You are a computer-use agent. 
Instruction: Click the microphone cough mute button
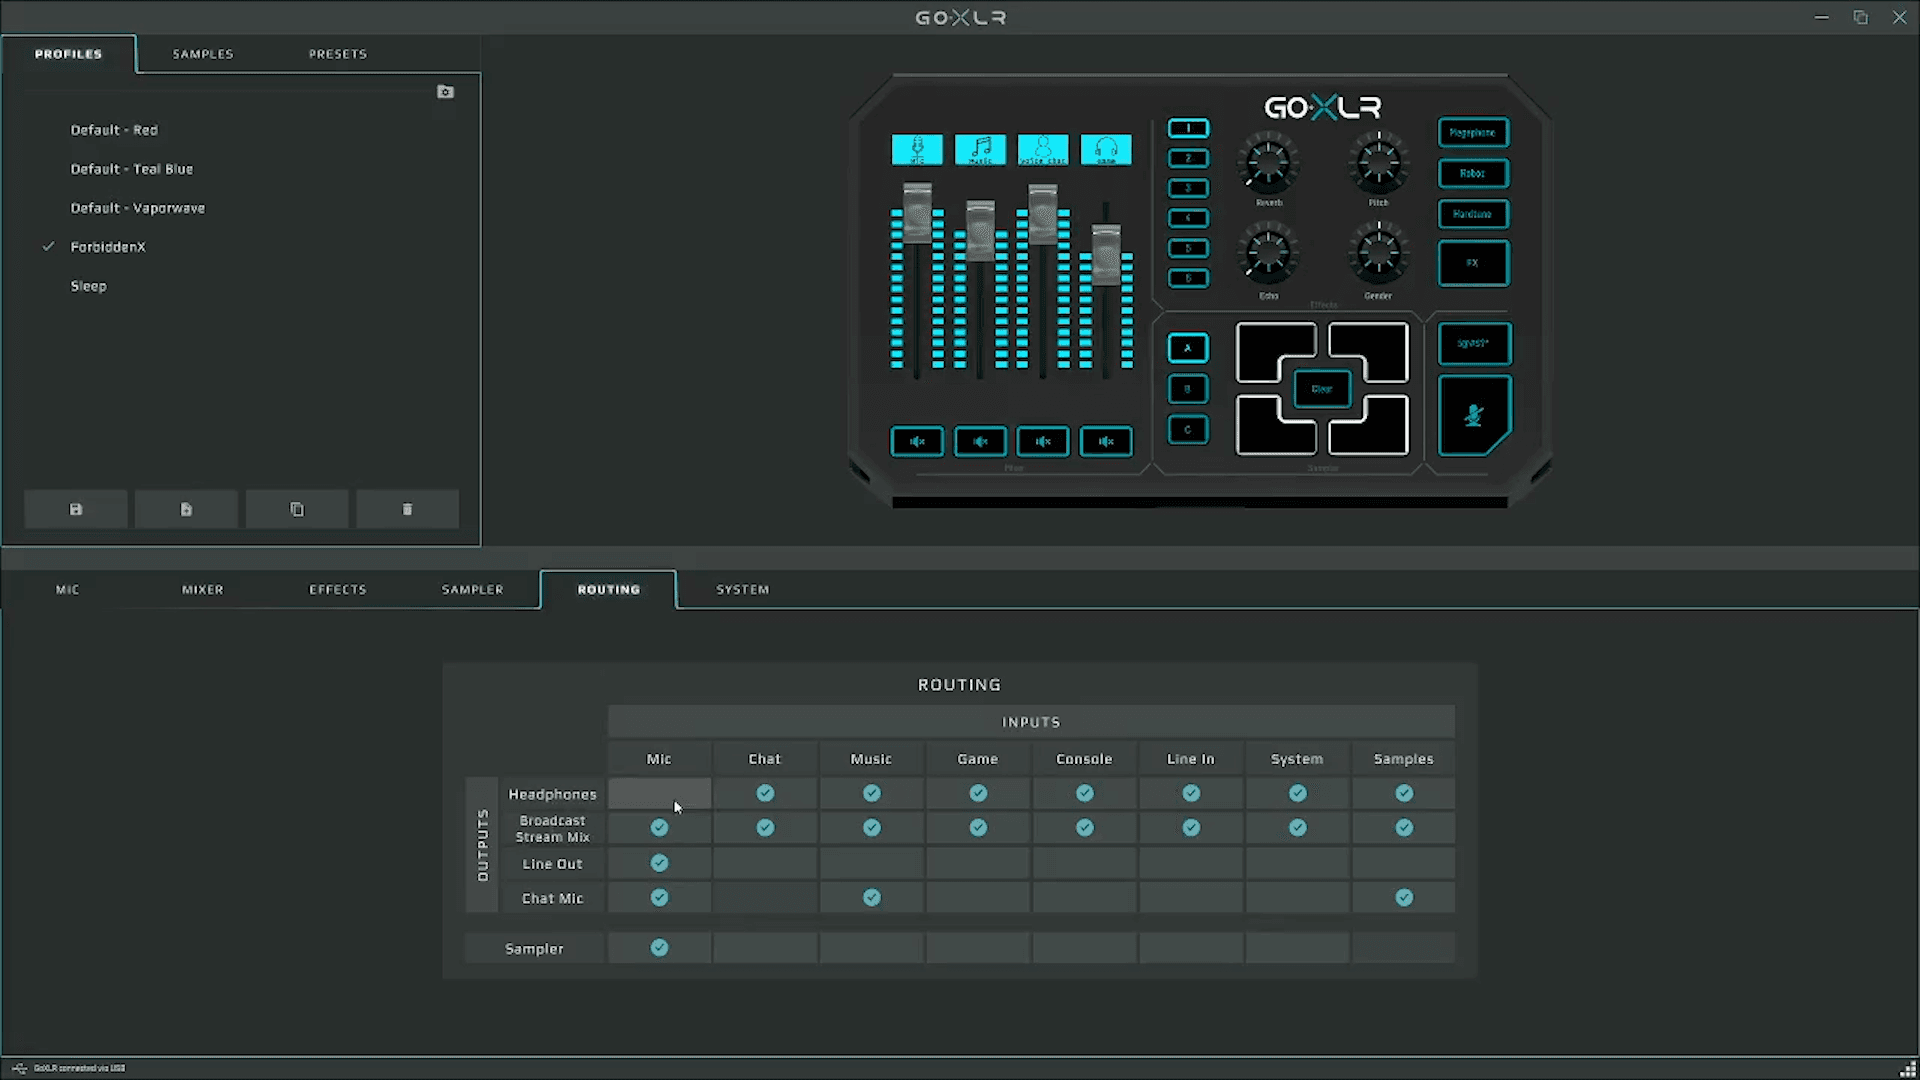click(1474, 415)
